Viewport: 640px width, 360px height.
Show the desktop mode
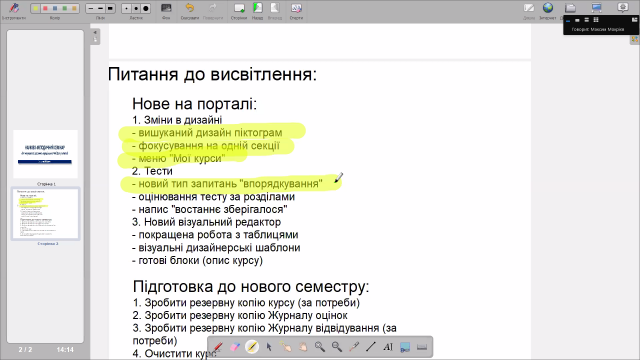[x=596, y=8]
